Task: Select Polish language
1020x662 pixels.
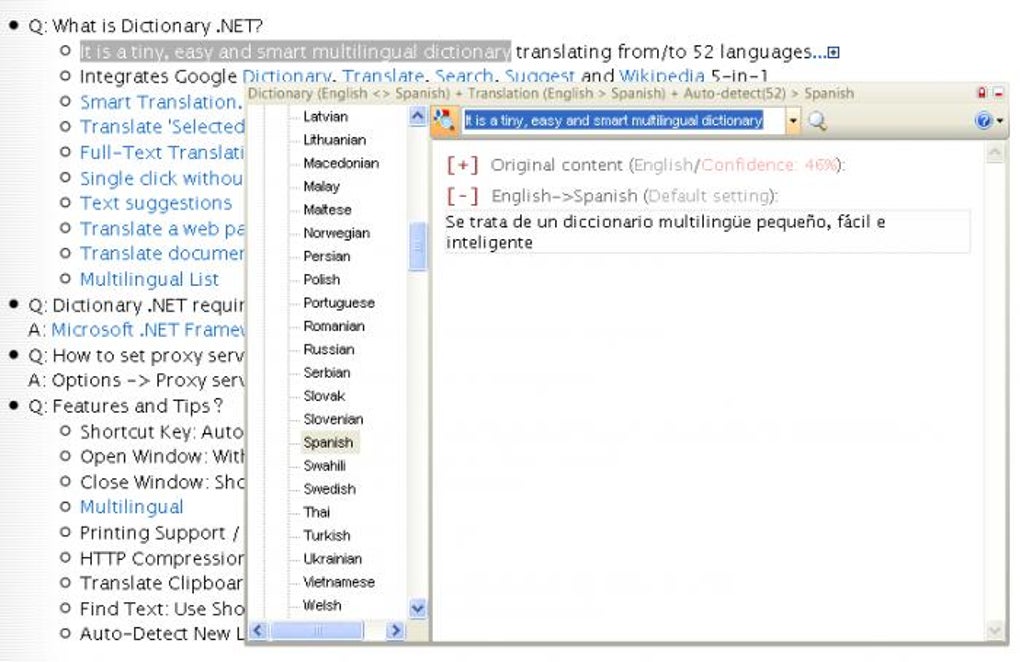Action: [321, 280]
